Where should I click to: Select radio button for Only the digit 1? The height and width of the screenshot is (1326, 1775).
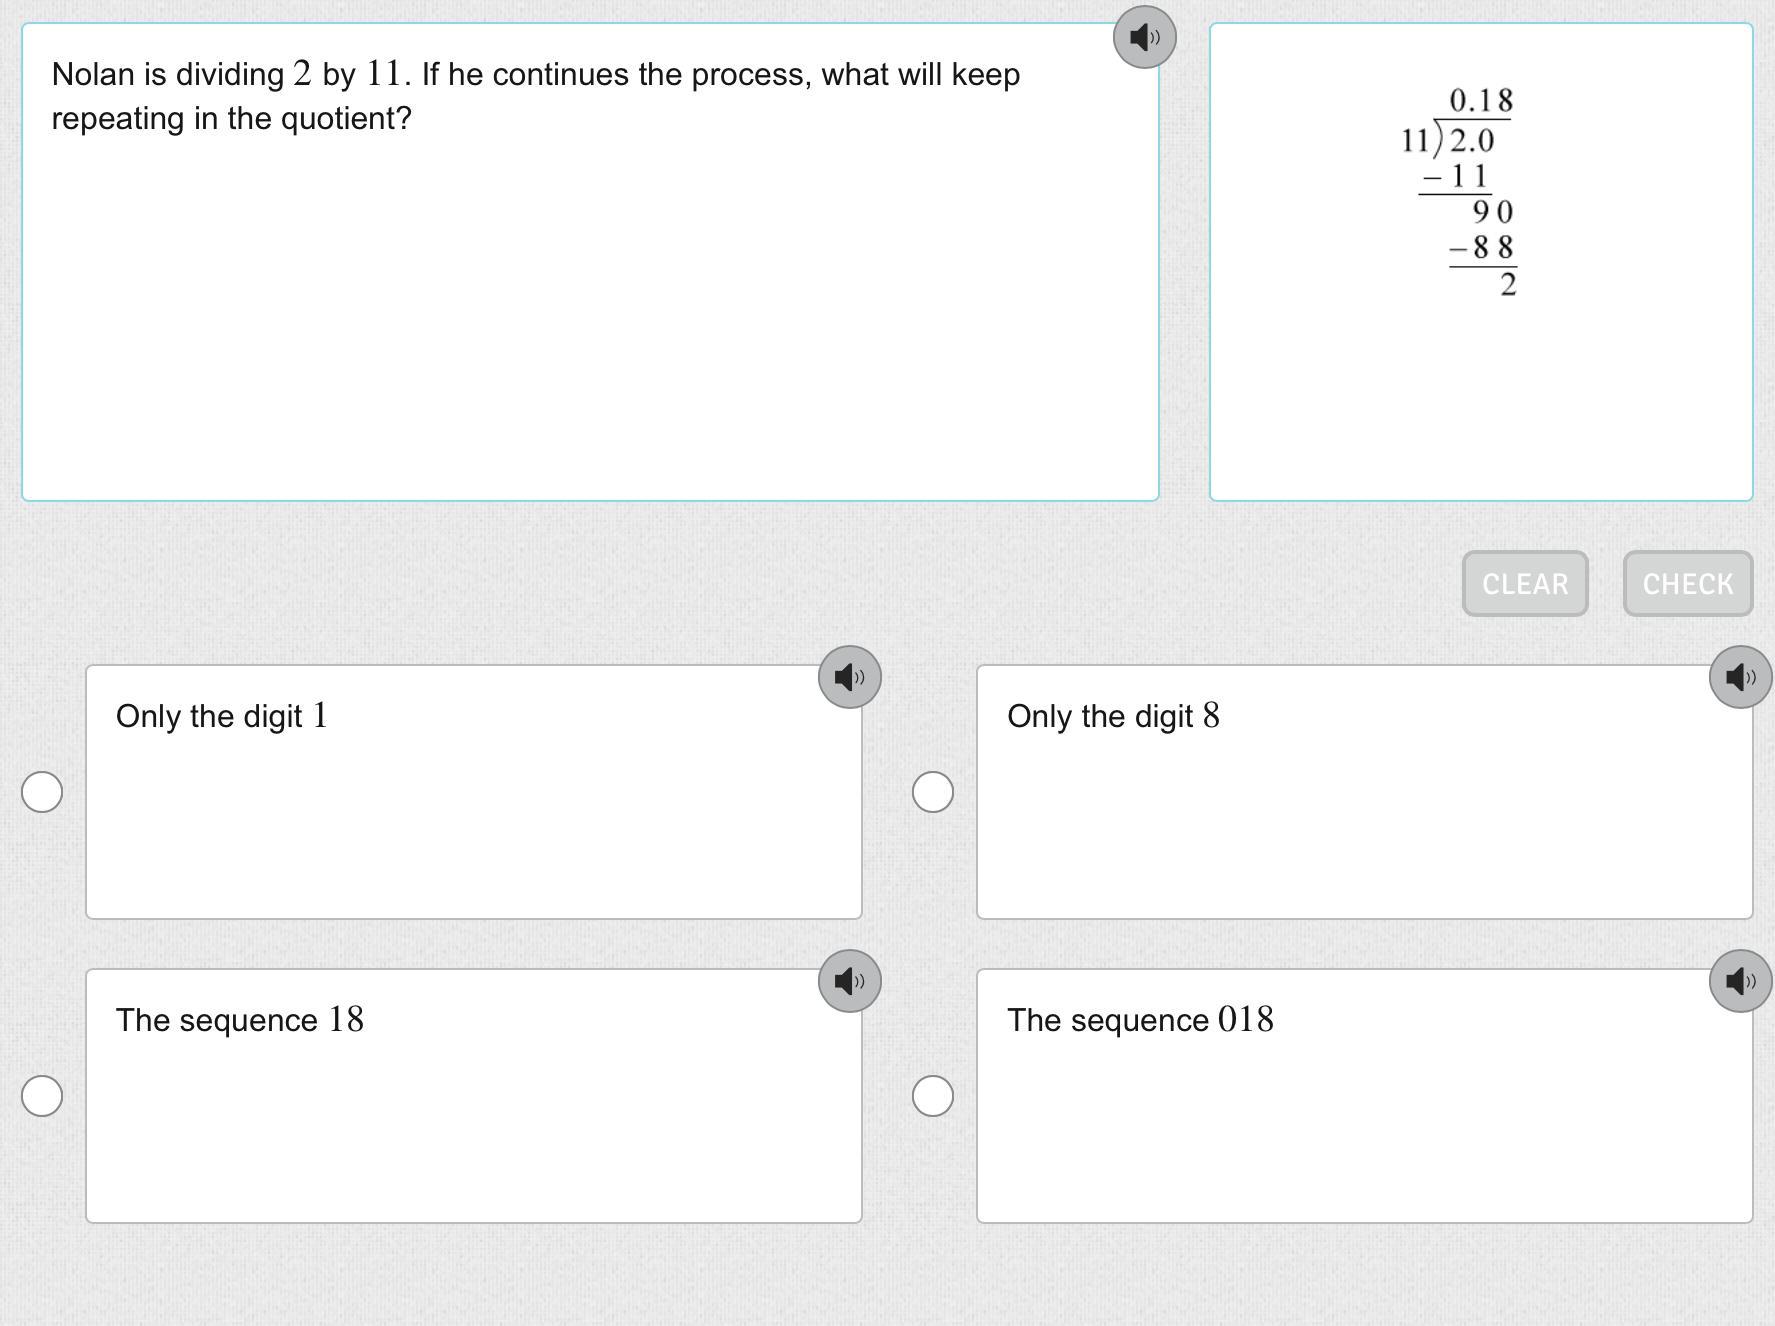[42, 792]
